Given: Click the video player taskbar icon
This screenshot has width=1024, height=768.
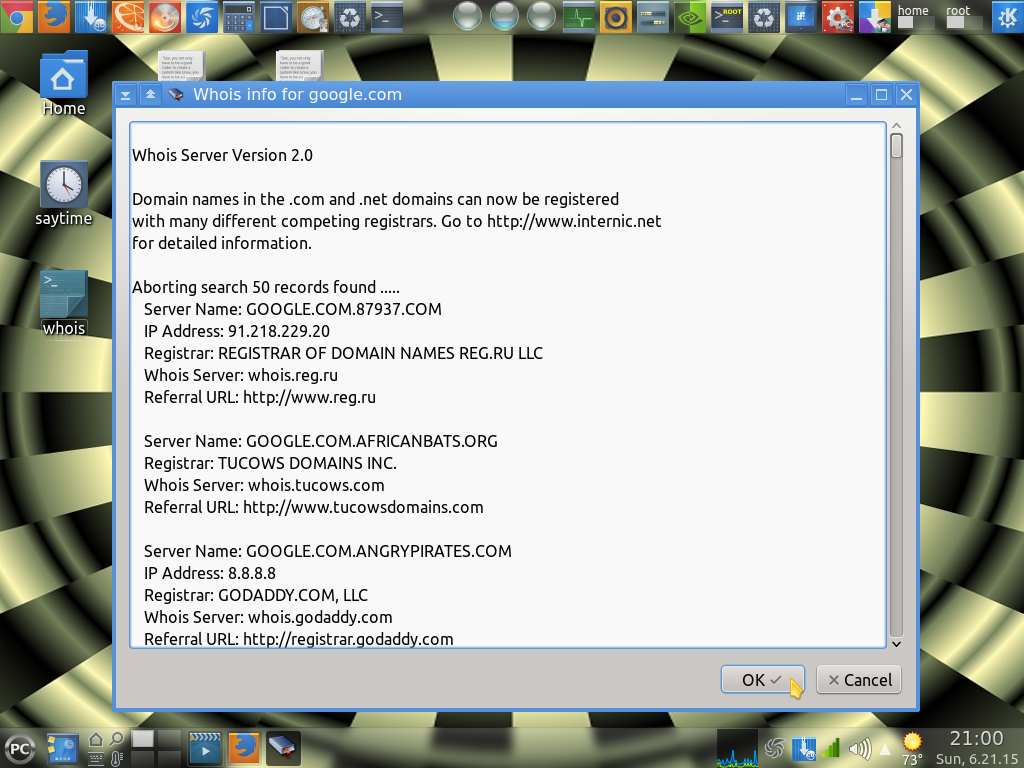Looking at the screenshot, I should (x=205, y=748).
